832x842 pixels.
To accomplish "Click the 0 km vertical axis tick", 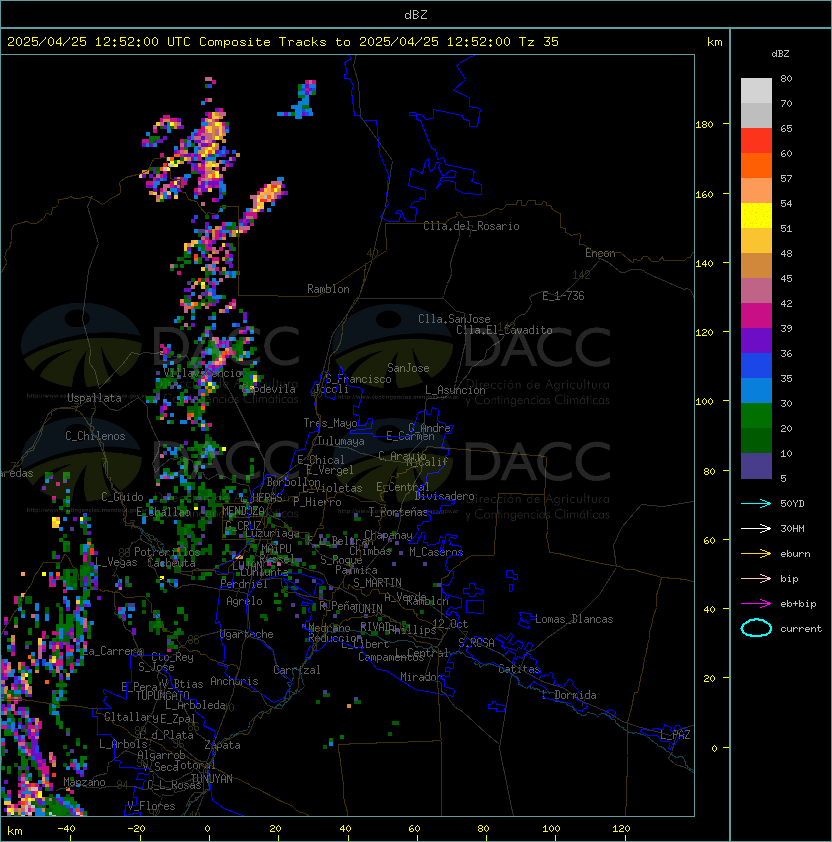I will (714, 749).
